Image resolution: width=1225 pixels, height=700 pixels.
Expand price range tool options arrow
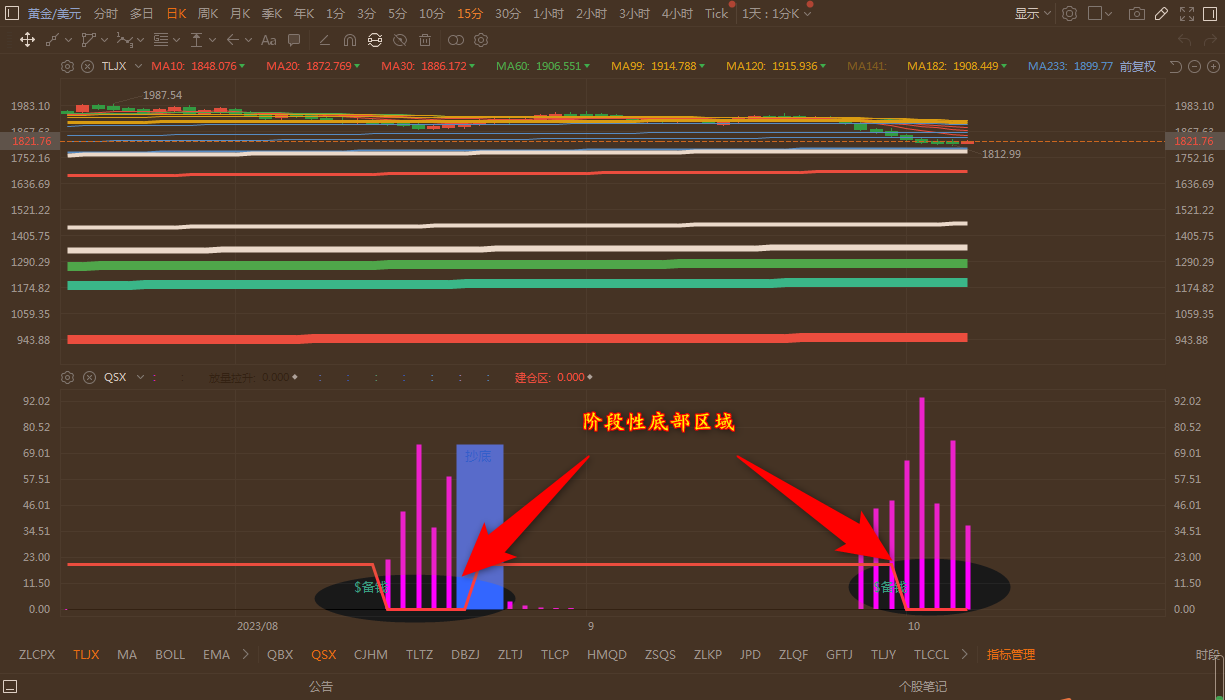(212, 40)
